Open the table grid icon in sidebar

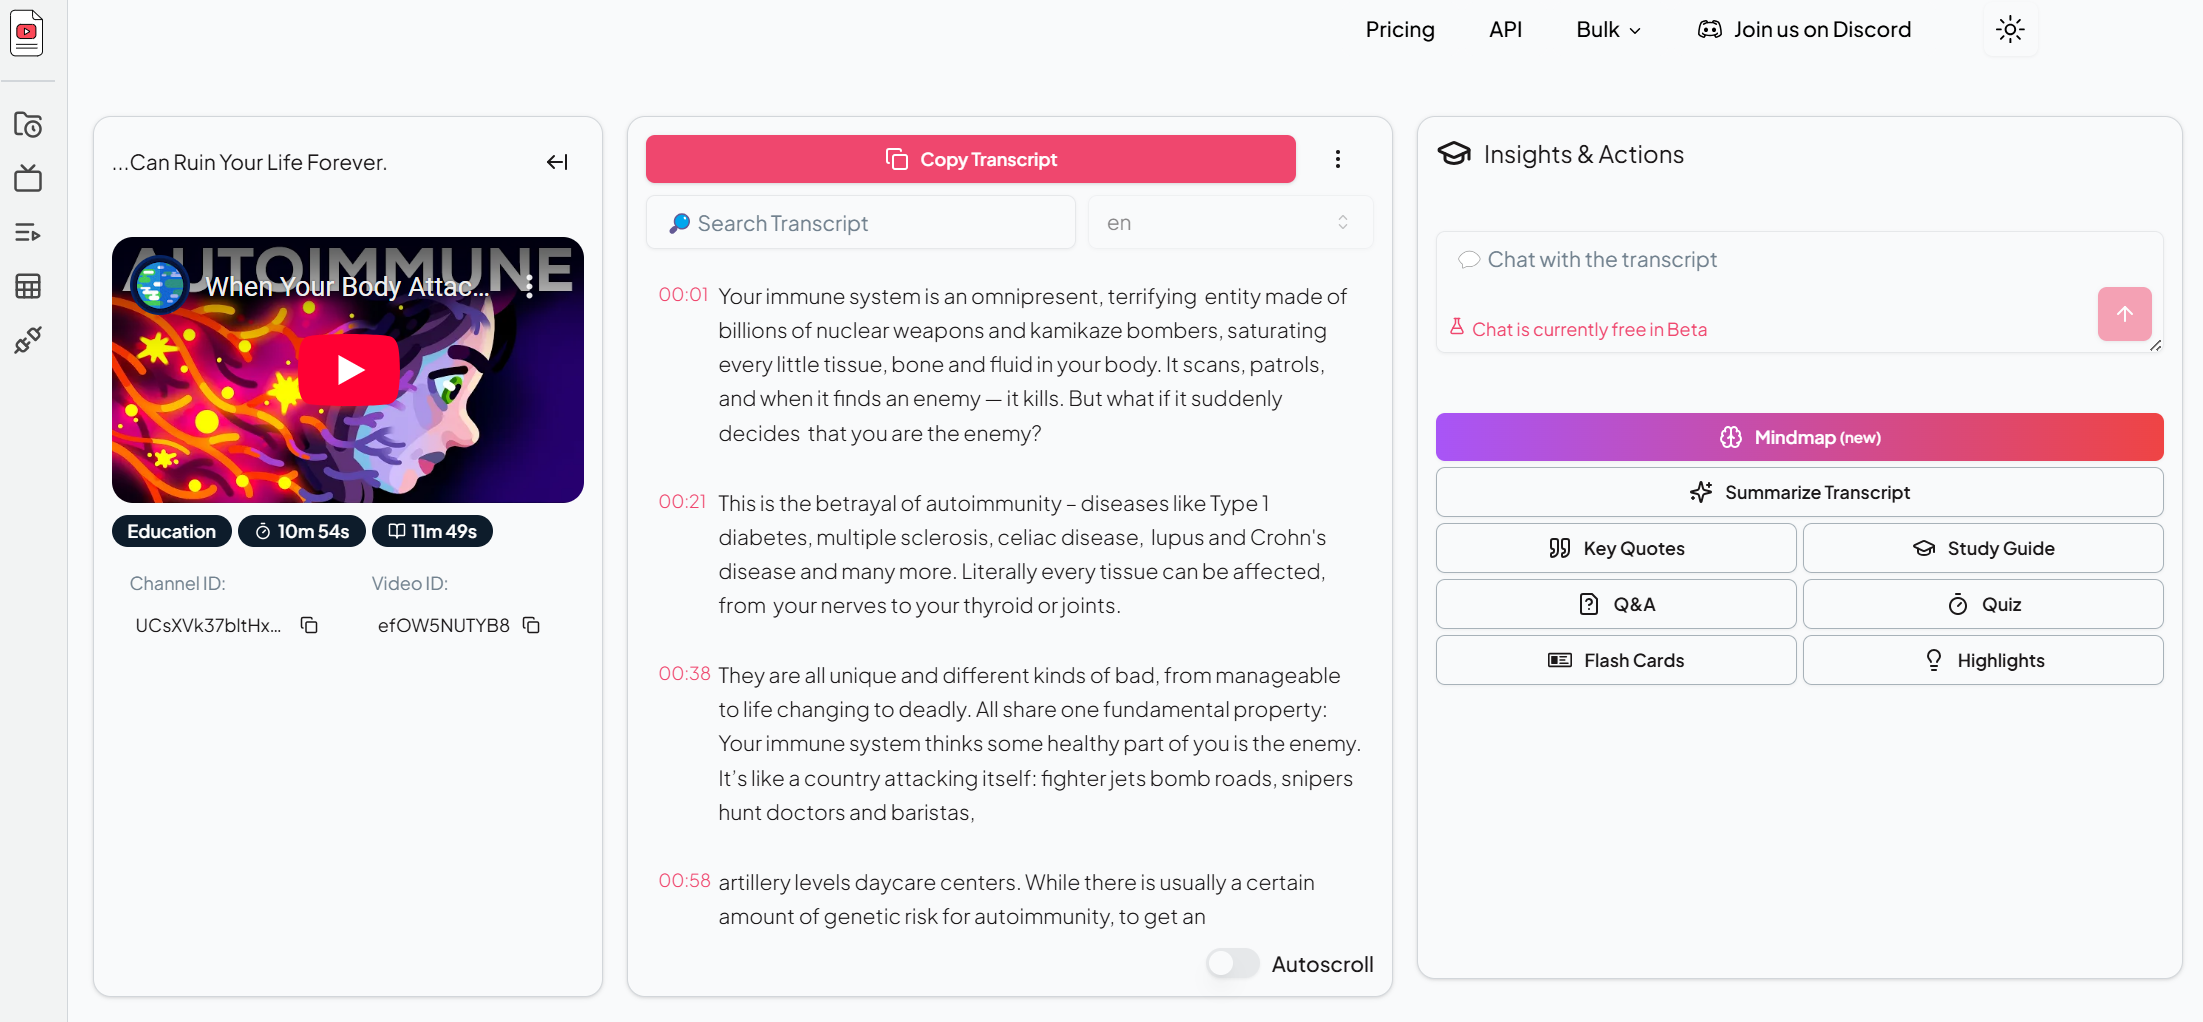[28, 287]
